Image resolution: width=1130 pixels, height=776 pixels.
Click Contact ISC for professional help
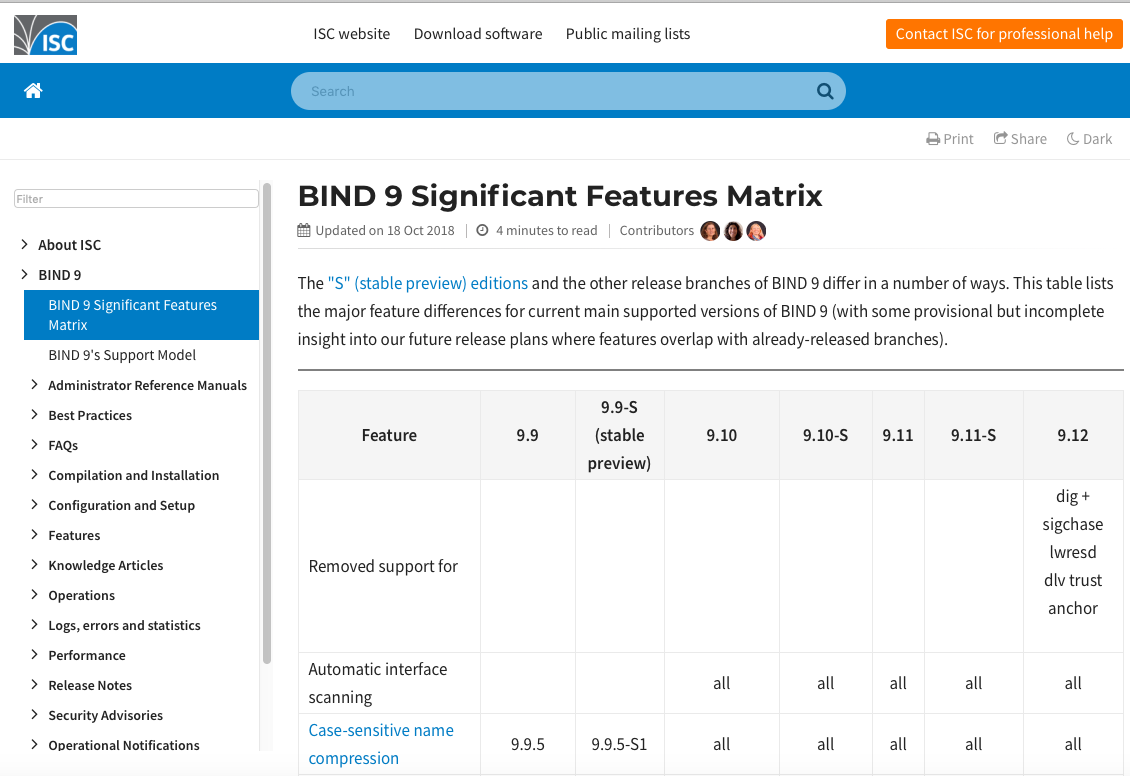[1004, 34]
